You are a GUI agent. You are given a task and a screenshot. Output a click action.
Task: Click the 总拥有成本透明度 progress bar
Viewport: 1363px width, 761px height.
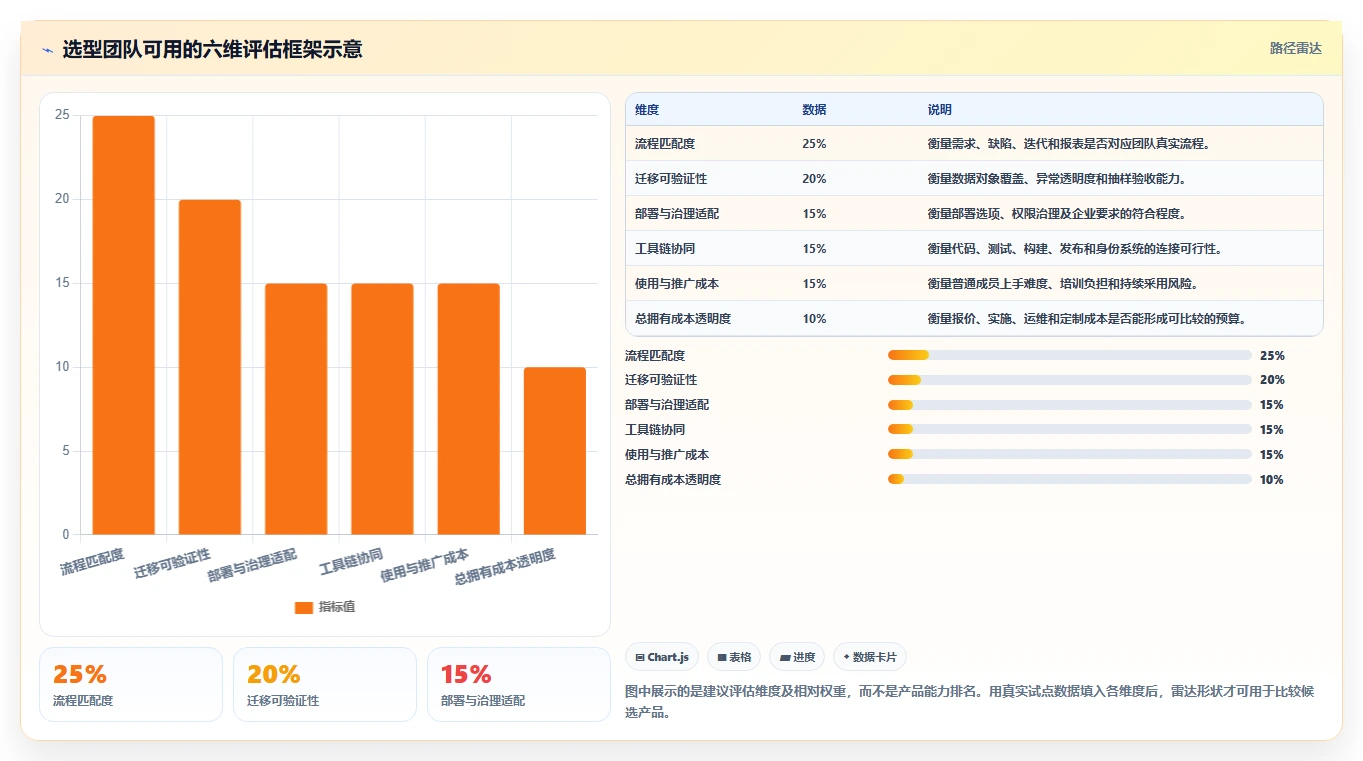click(x=1070, y=480)
